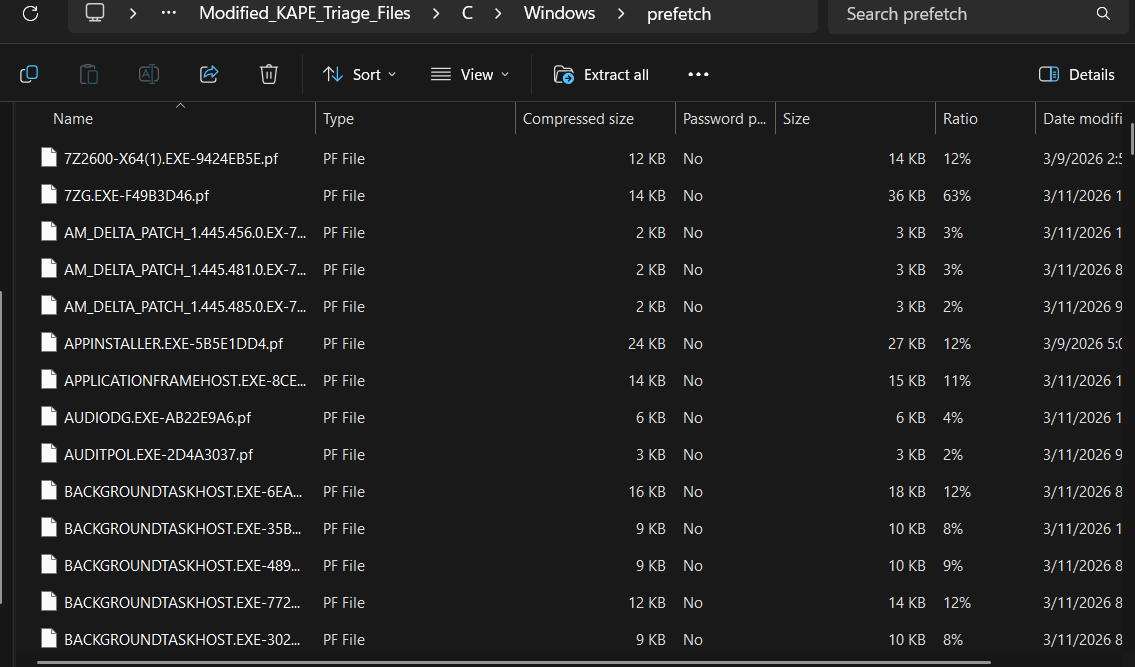Screen dimensions: 1135x667
Task: Expand the chevron after Windows in breadcrumb
Action: (622, 14)
